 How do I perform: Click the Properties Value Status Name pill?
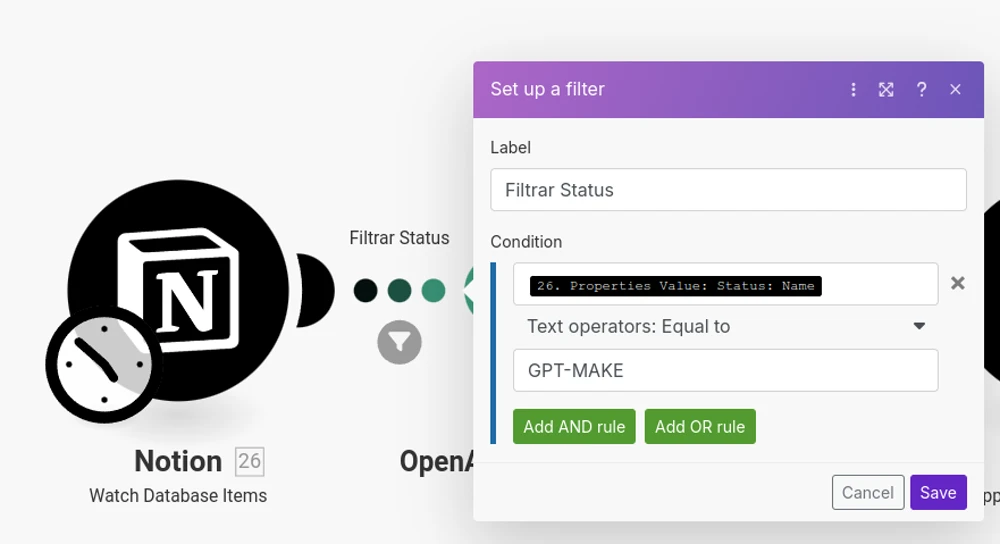pos(675,286)
